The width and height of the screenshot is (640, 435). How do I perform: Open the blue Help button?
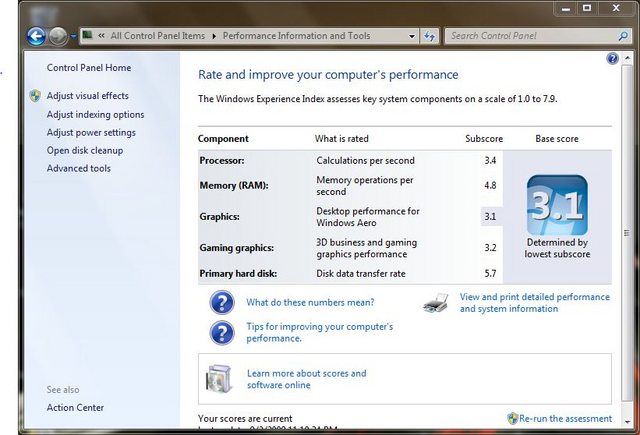point(612,58)
